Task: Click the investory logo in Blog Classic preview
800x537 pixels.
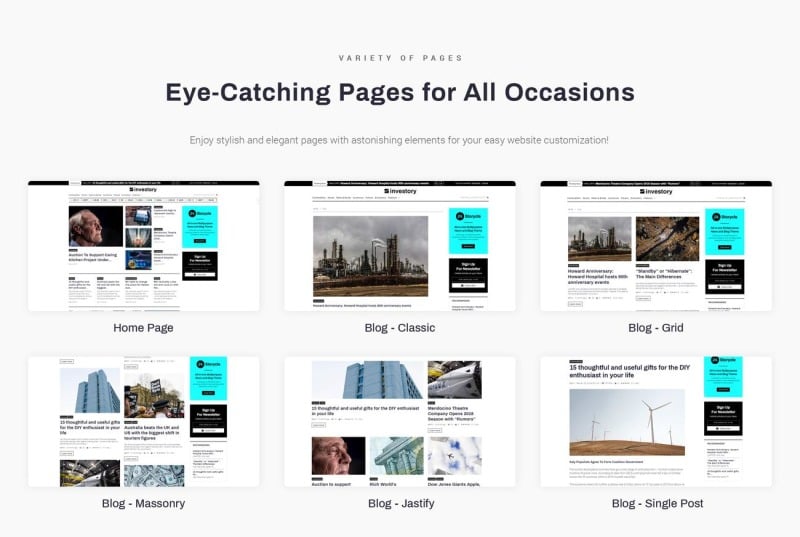Action: 400,191
